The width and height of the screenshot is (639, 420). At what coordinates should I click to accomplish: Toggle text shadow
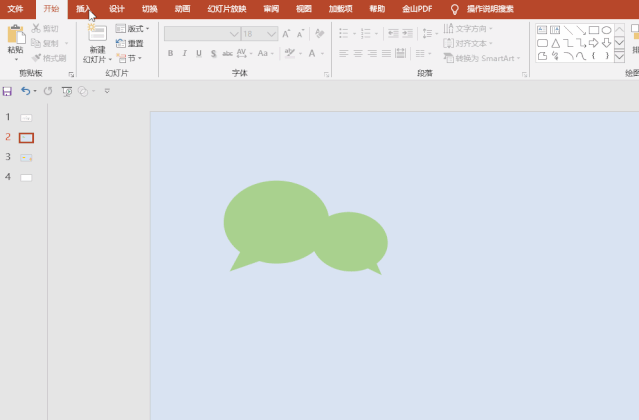point(213,53)
